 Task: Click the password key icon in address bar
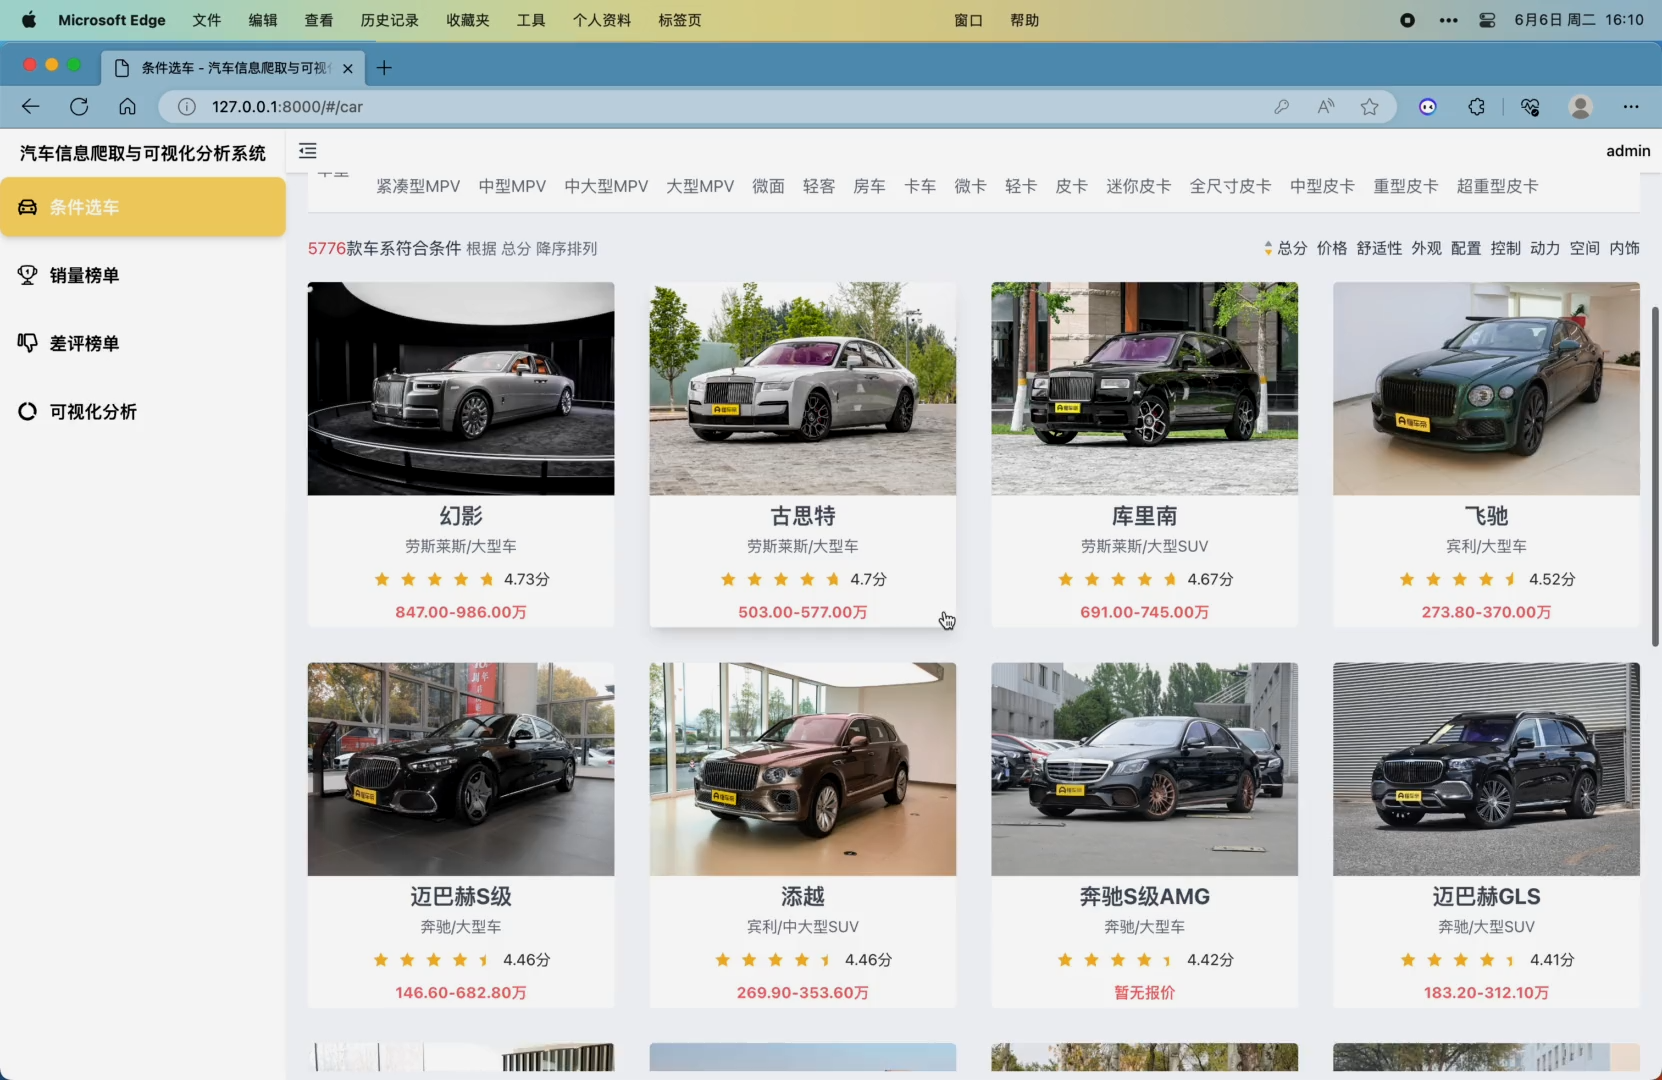1281,107
